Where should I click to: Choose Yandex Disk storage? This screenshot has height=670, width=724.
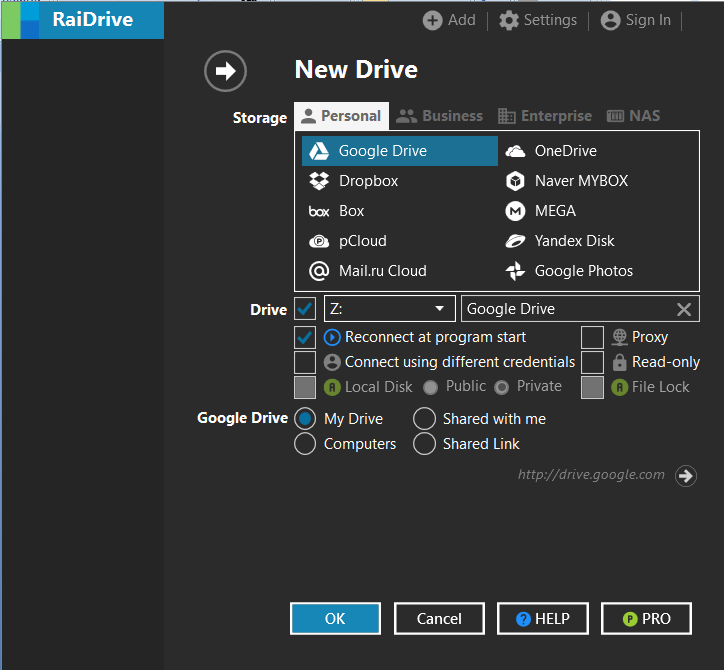[x=574, y=241]
